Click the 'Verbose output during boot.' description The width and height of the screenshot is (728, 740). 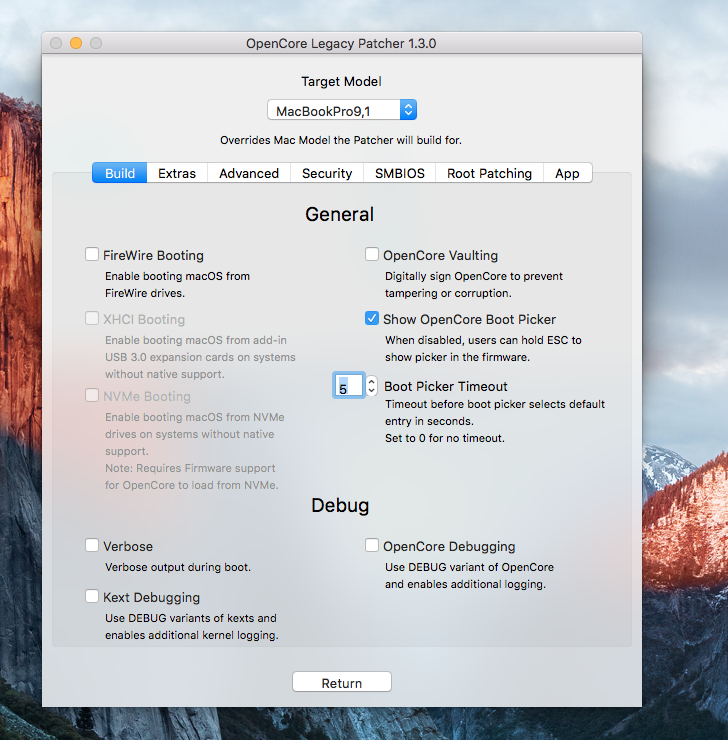pos(178,567)
